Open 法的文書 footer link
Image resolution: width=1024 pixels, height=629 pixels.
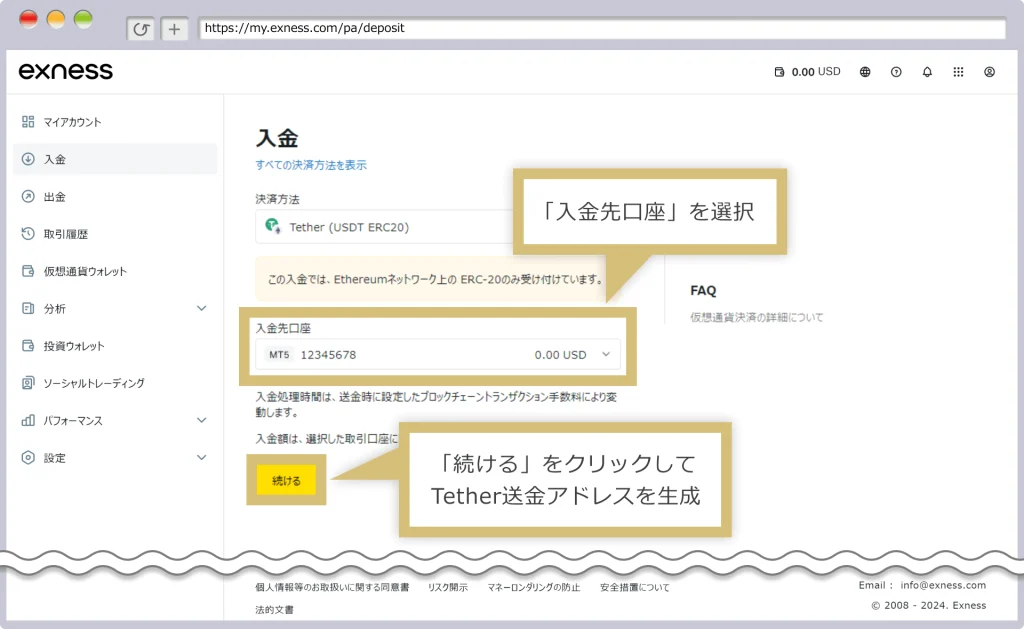pyautogui.click(x=274, y=609)
